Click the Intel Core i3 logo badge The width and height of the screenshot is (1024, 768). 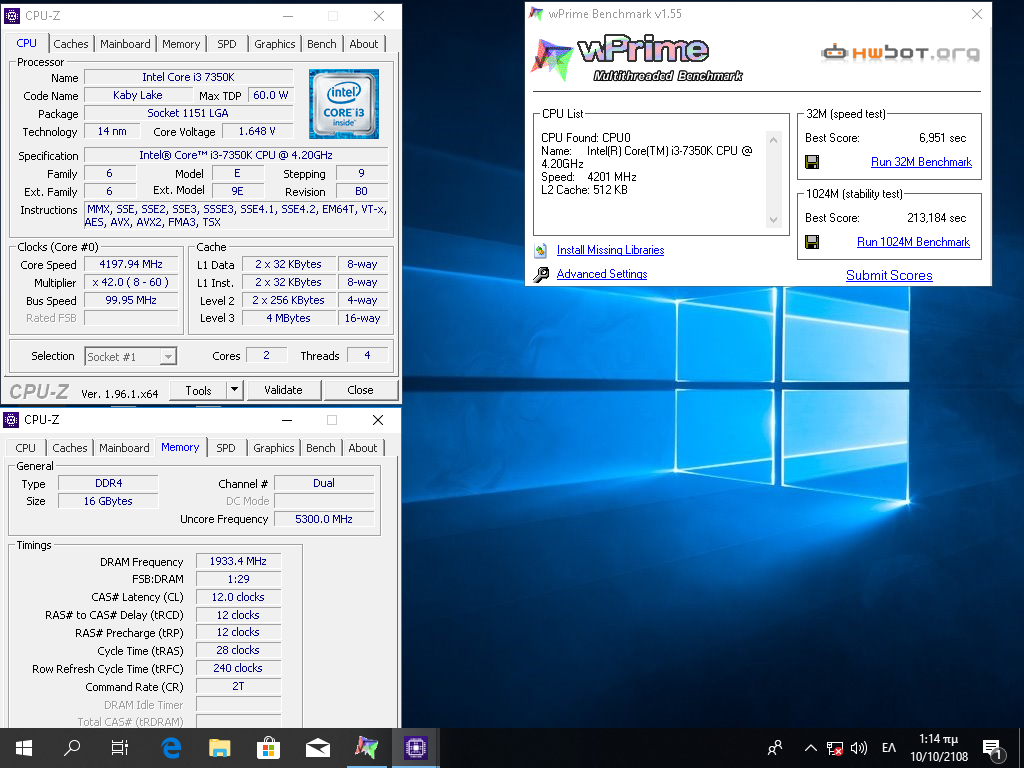[344, 104]
